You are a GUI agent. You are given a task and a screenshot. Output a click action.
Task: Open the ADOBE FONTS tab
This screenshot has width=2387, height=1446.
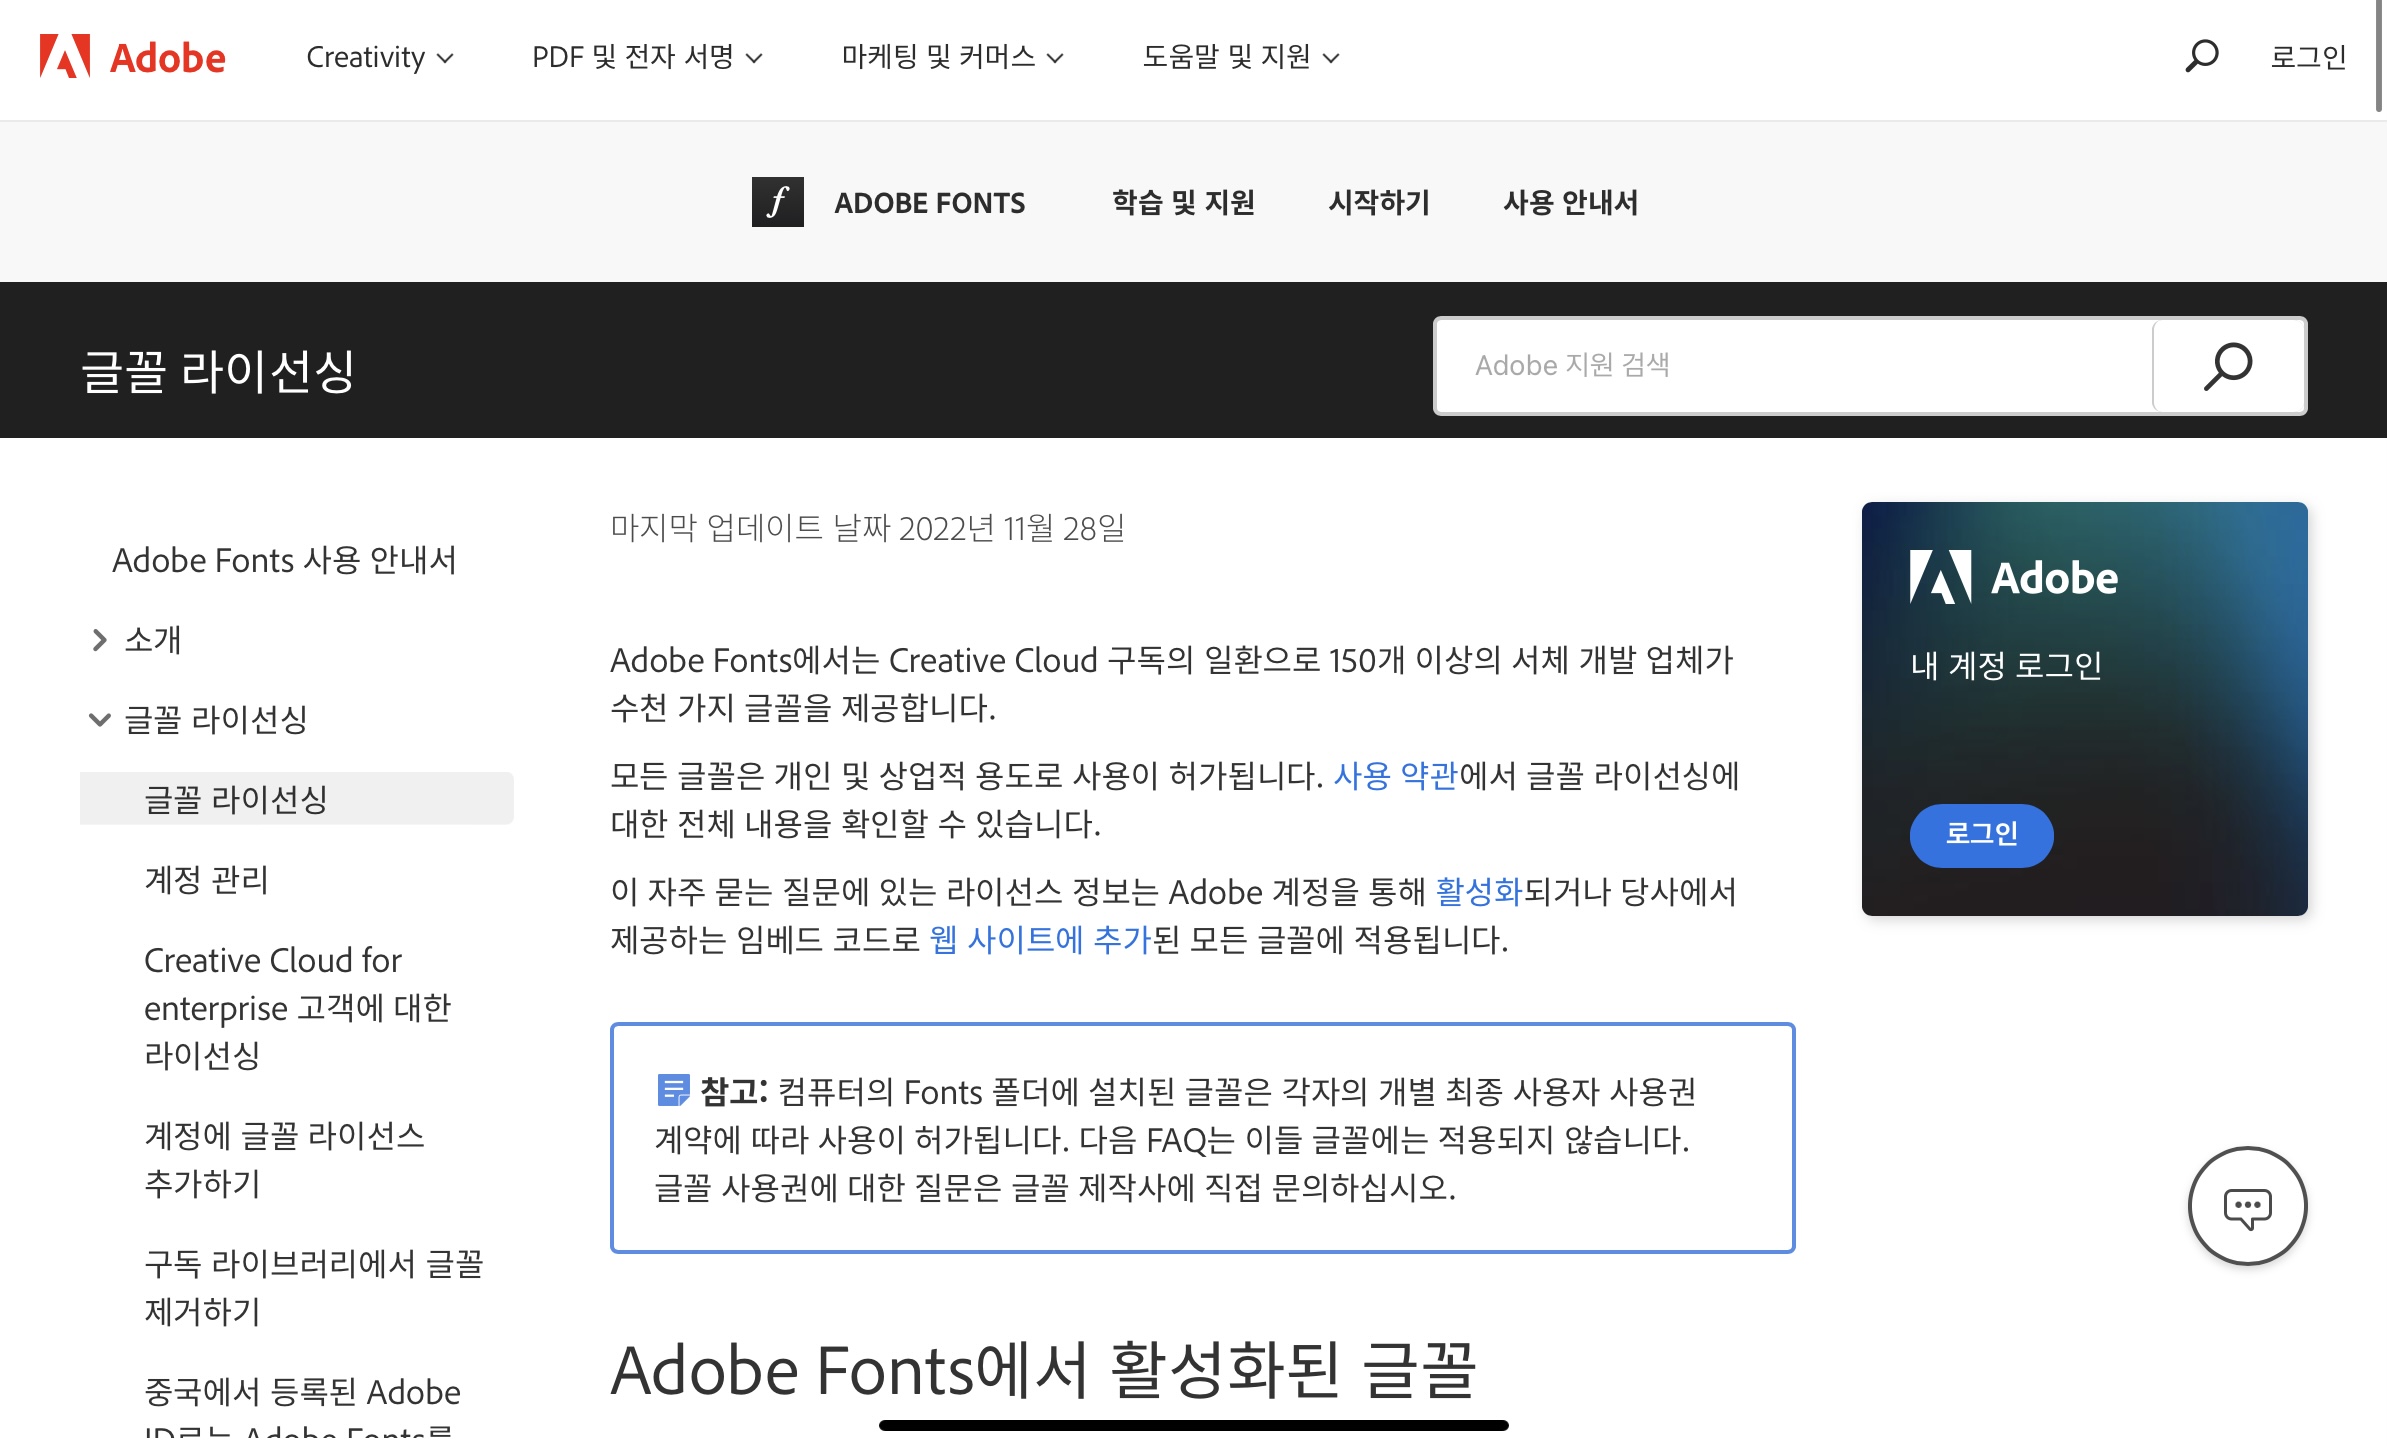(929, 203)
